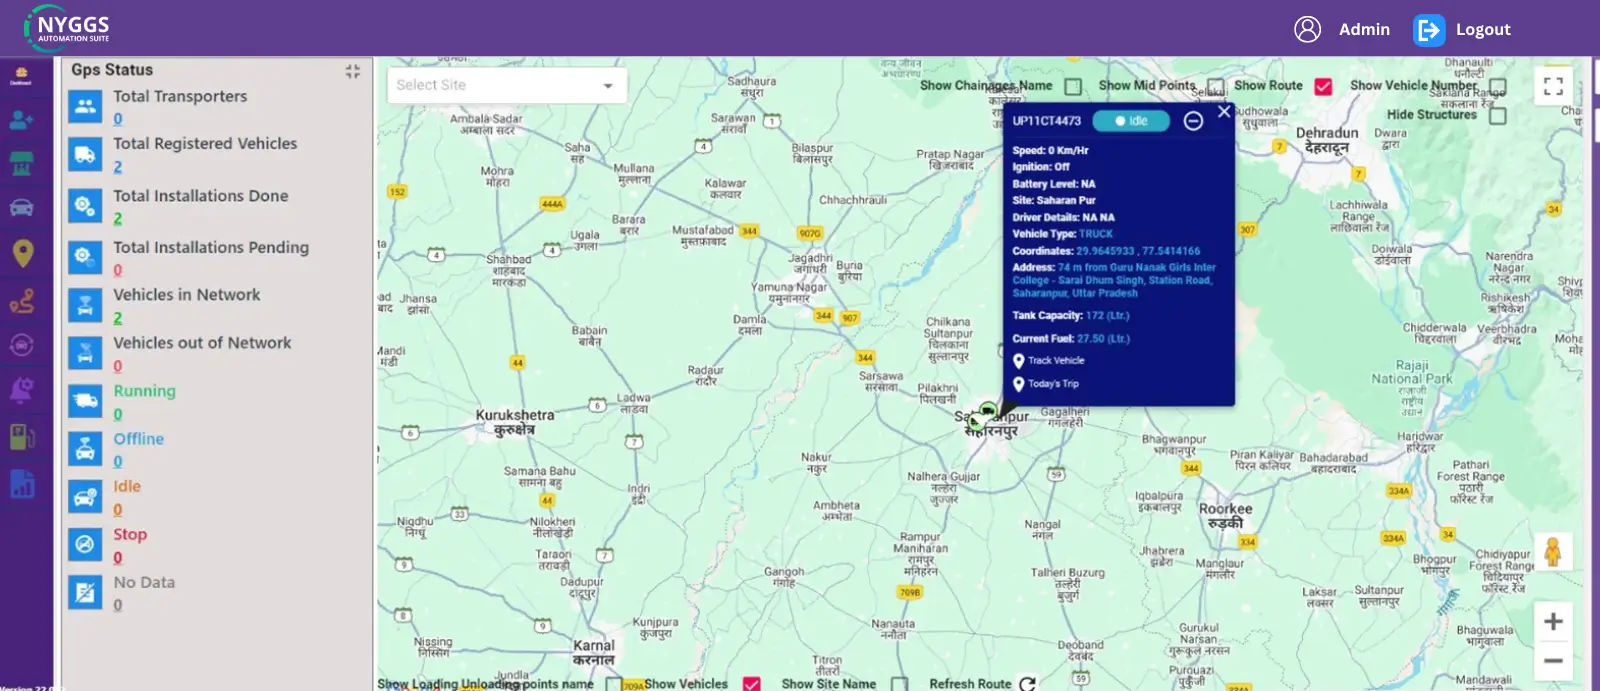Viewport: 1600px width, 691px height.
Task: Click the Stop gauge icon
Action: coord(85,545)
